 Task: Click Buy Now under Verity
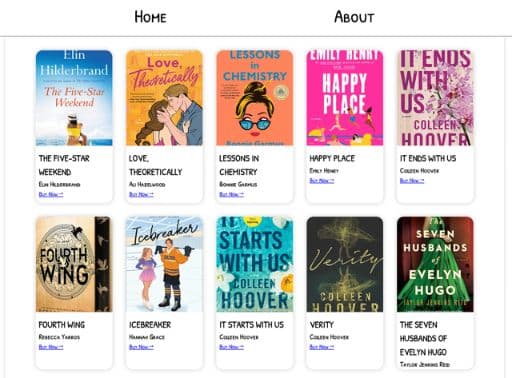point(322,347)
